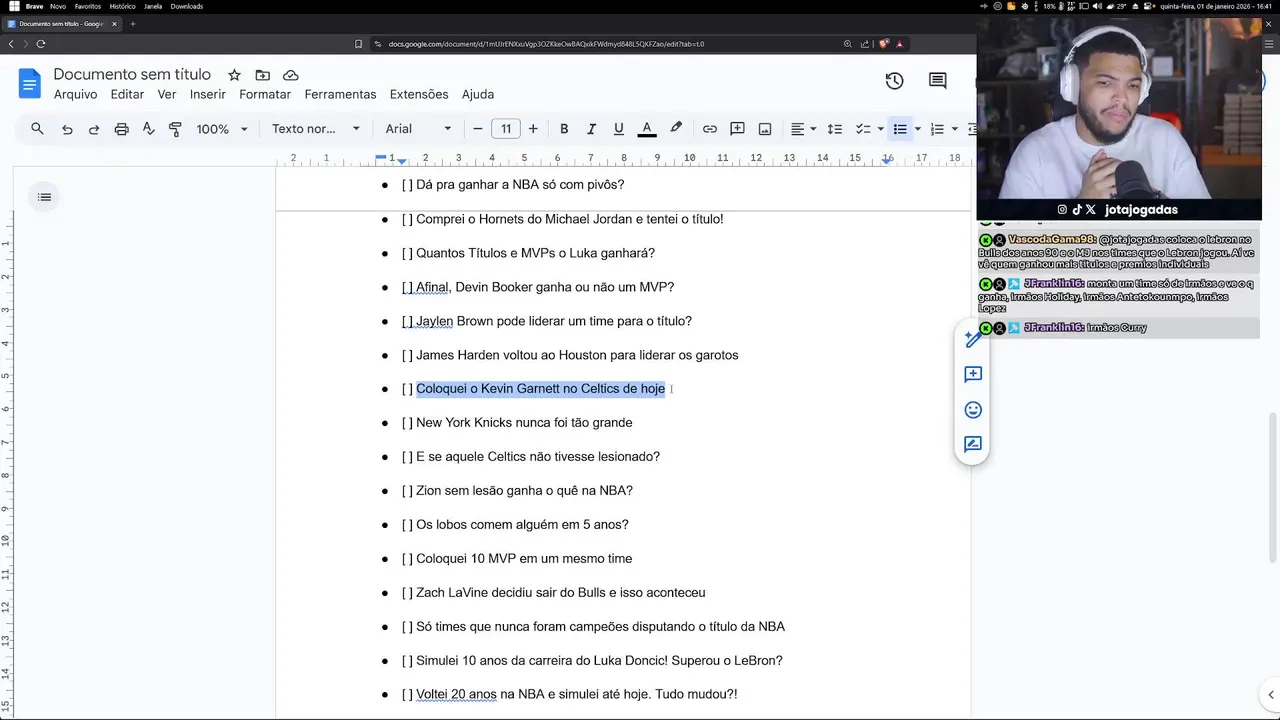Toggle underline formatting
Viewport: 1280px width, 720px height.
[x=618, y=129]
